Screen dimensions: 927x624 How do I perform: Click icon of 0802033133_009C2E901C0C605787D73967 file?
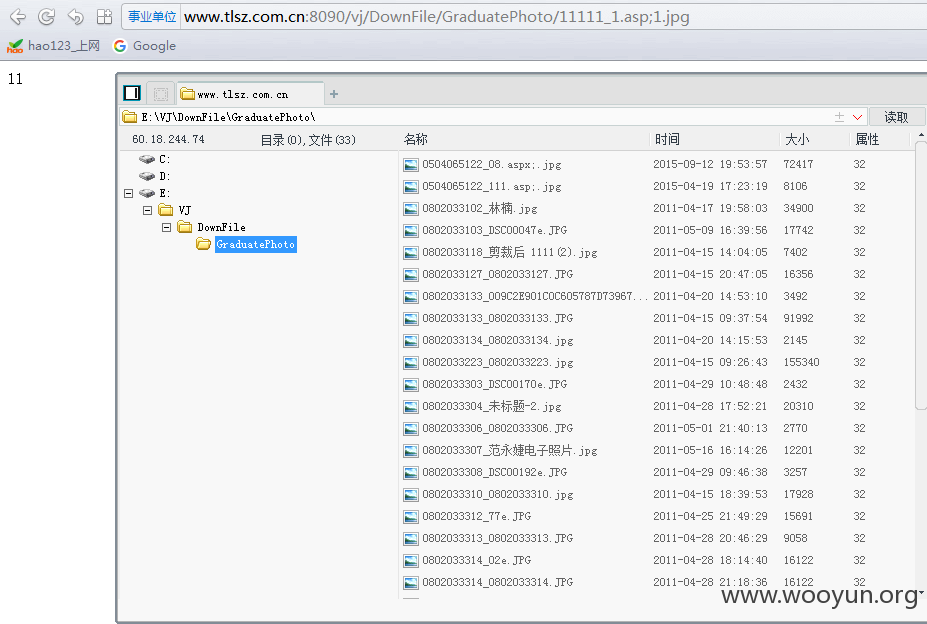pos(411,297)
